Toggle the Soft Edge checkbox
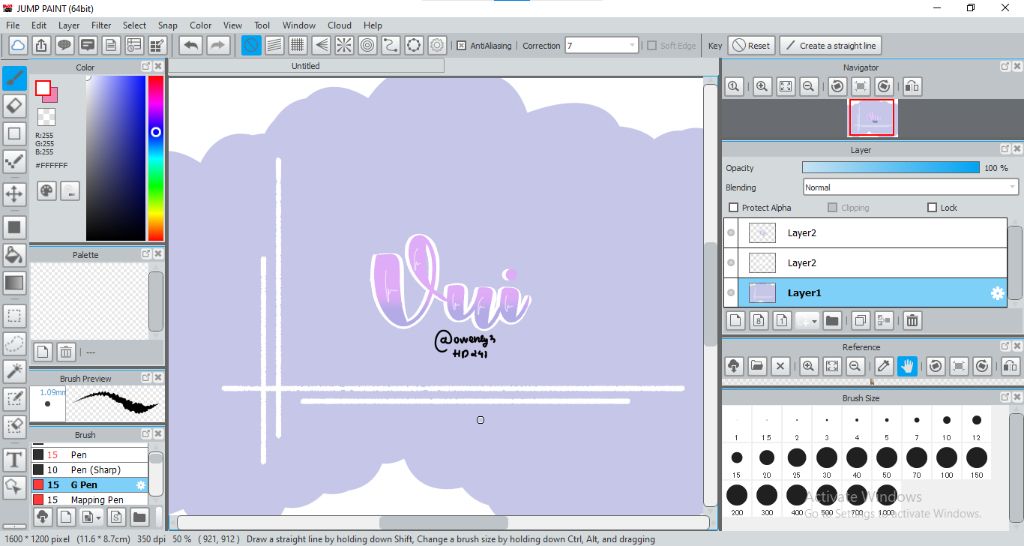This screenshot has width=1024, height=546. coord(652,46)
